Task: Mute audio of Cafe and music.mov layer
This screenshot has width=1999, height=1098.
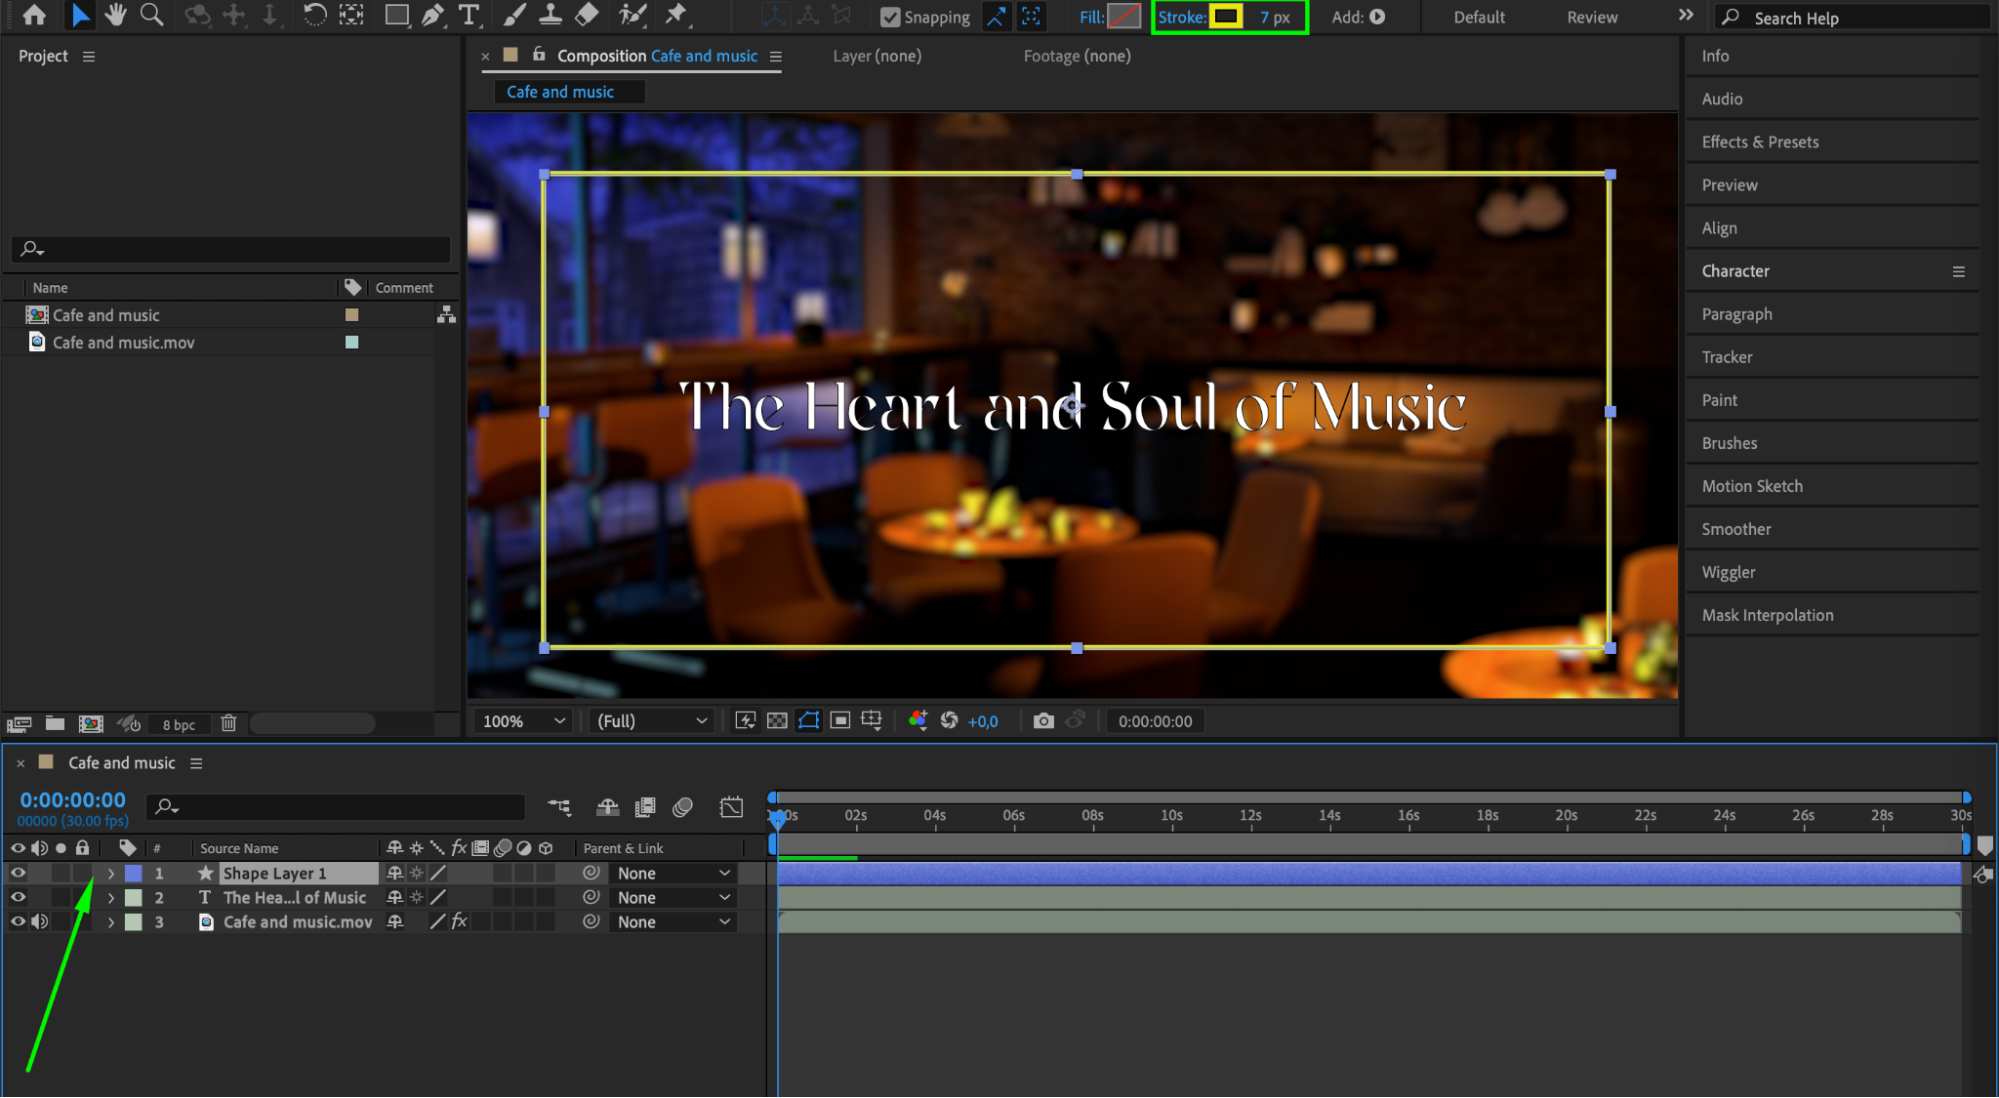Action: coord(40,922)
